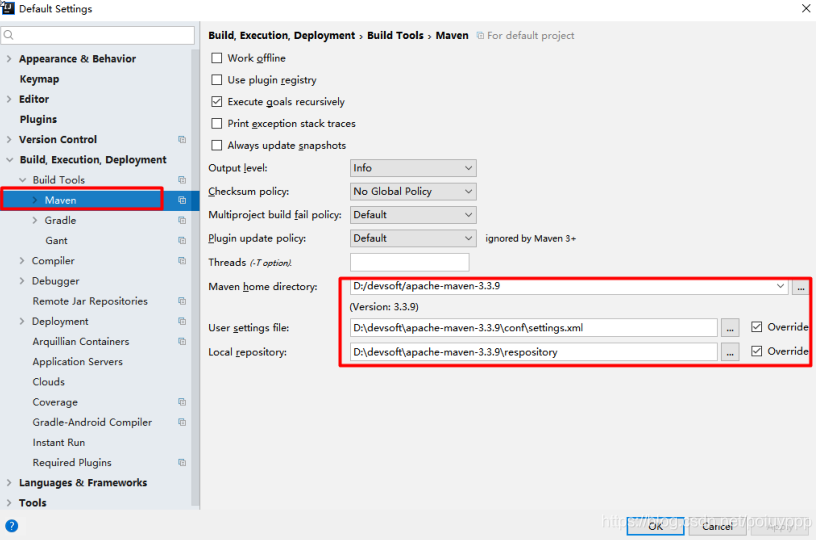Click the Cancel button

717,526
